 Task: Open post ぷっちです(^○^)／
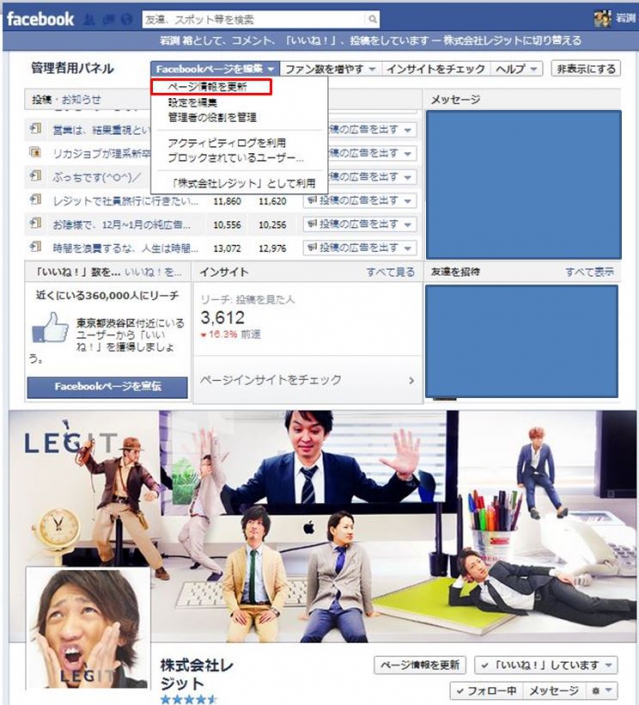97,177
